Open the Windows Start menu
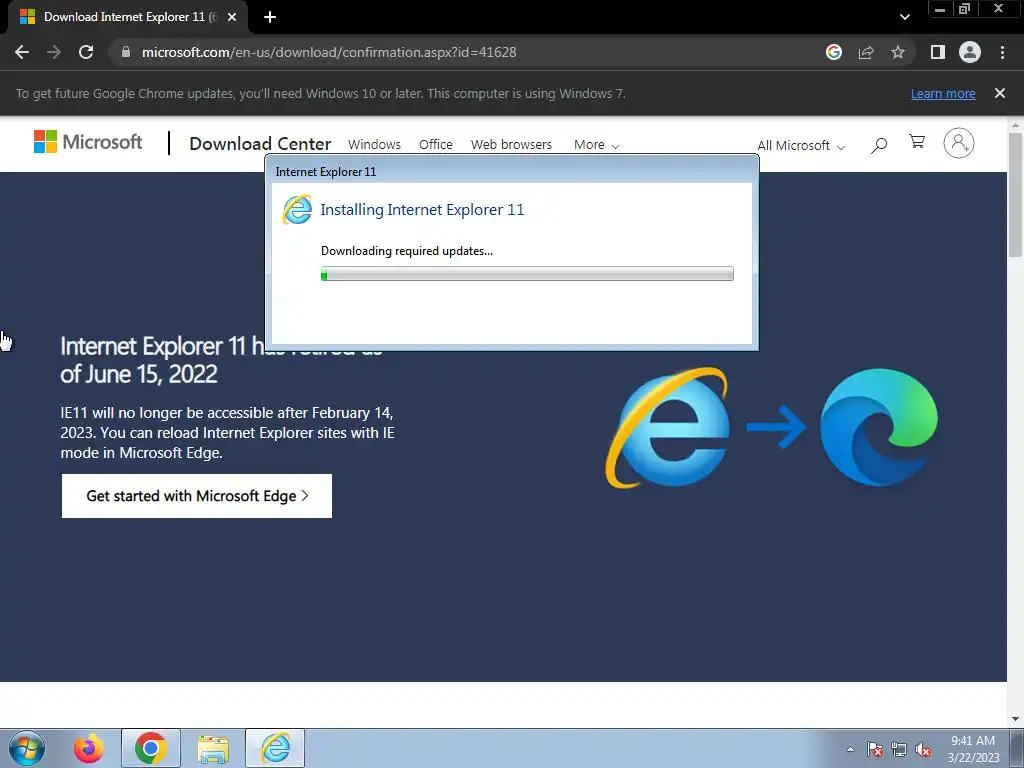Image resolution: width=1024 pixels, height=768 pixels. [x=27, y=748]
